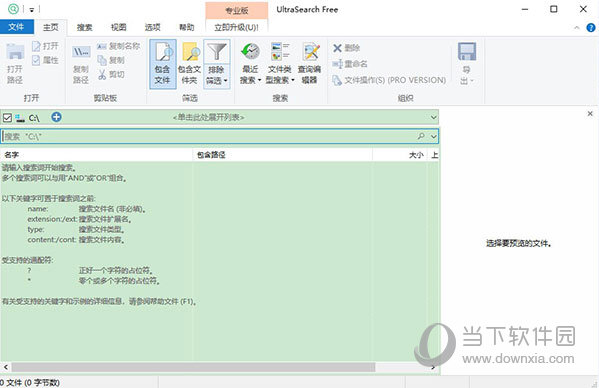This screenshot has height=388, width=599.
Task: Click <单击此处展开列表> to expand drives
Action: [209, 117]
